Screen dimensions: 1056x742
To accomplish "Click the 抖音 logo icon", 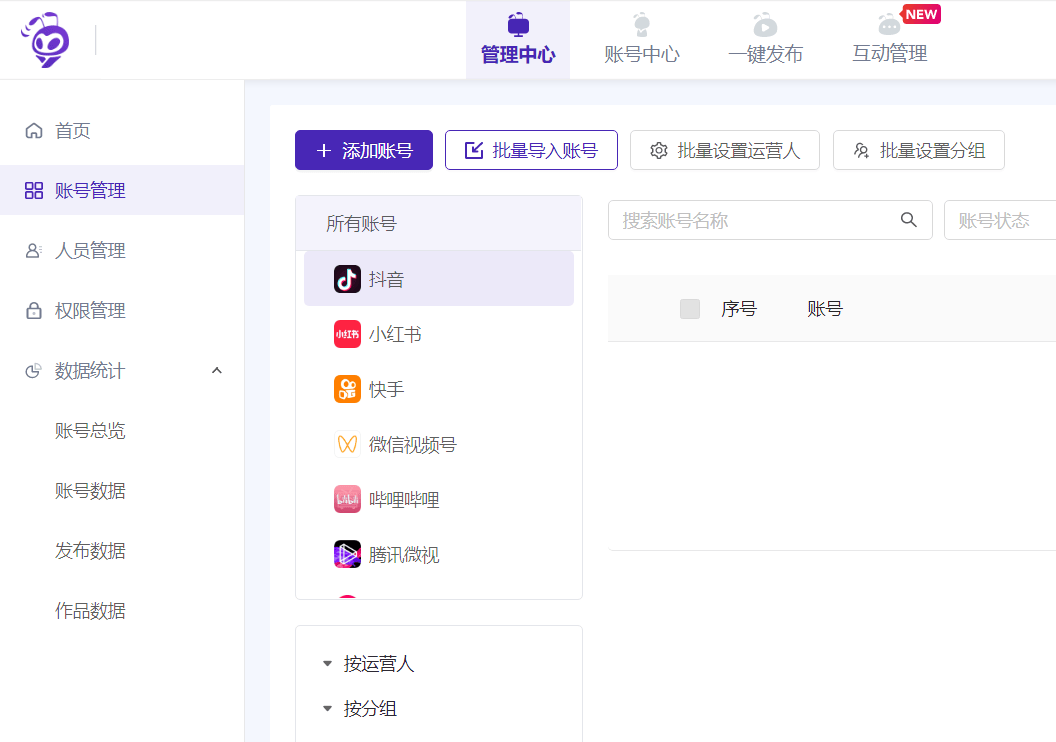I will 348,279.
